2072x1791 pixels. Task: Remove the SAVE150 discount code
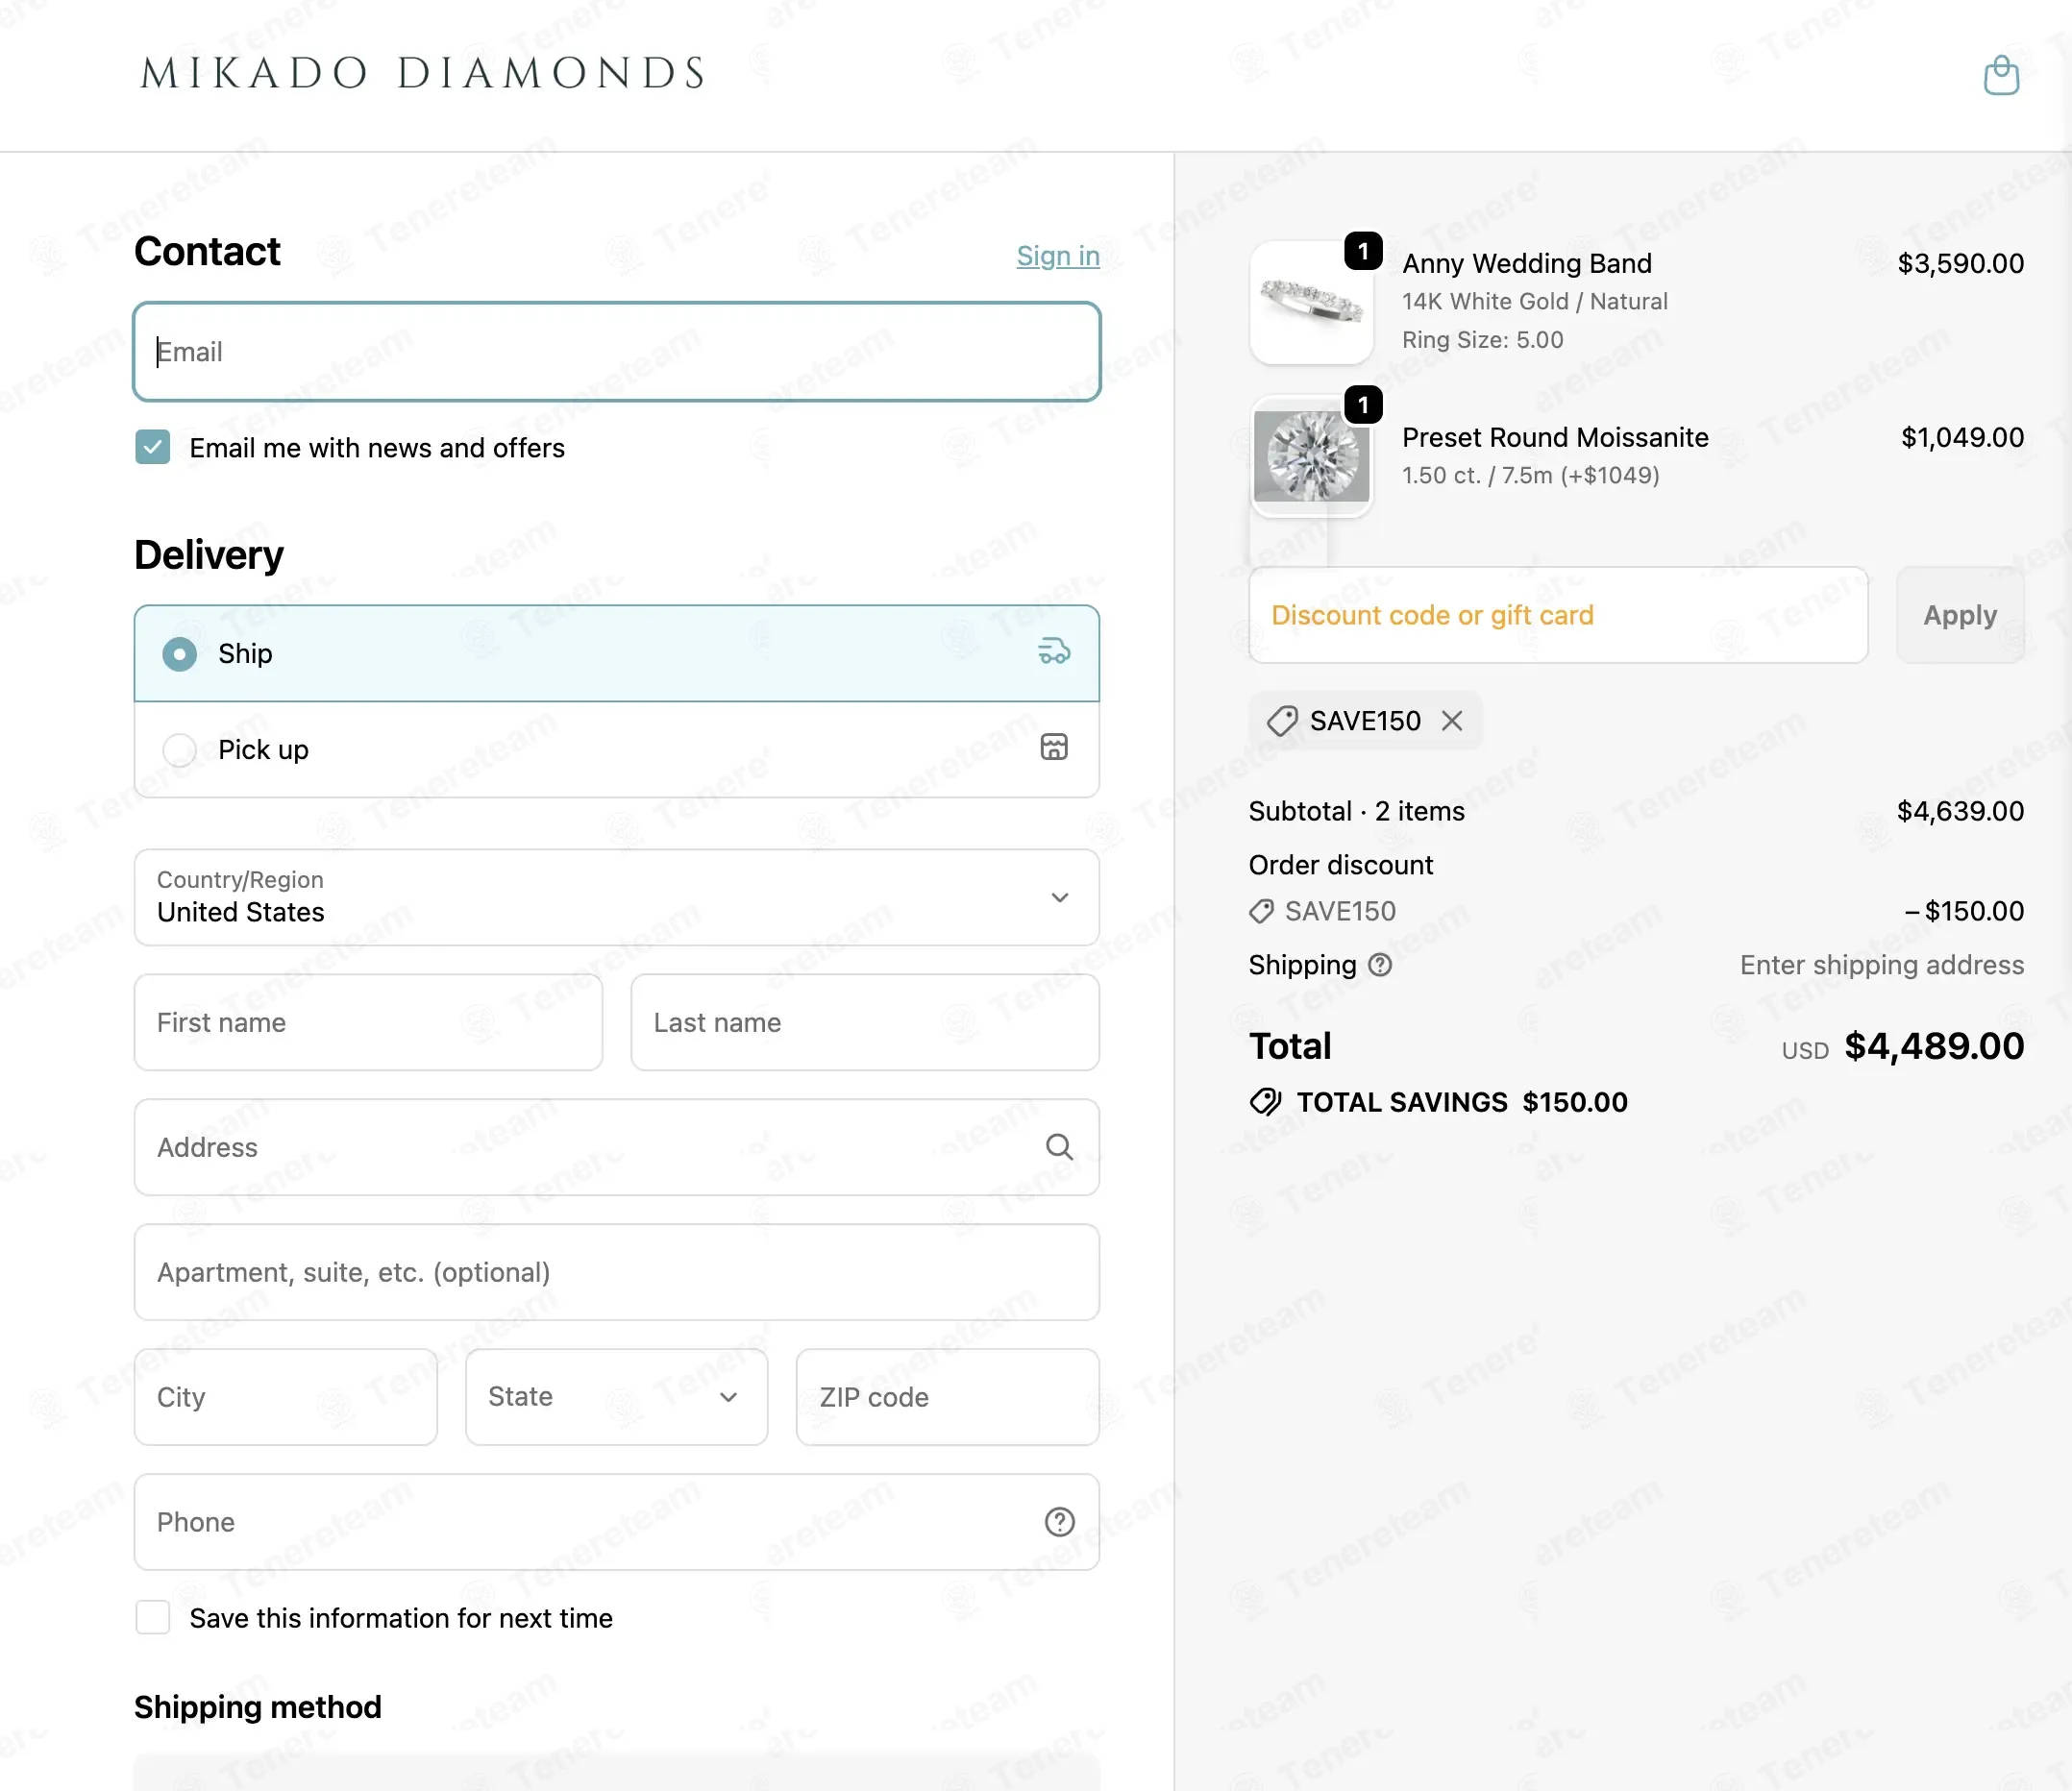[x=1452, y=721]
